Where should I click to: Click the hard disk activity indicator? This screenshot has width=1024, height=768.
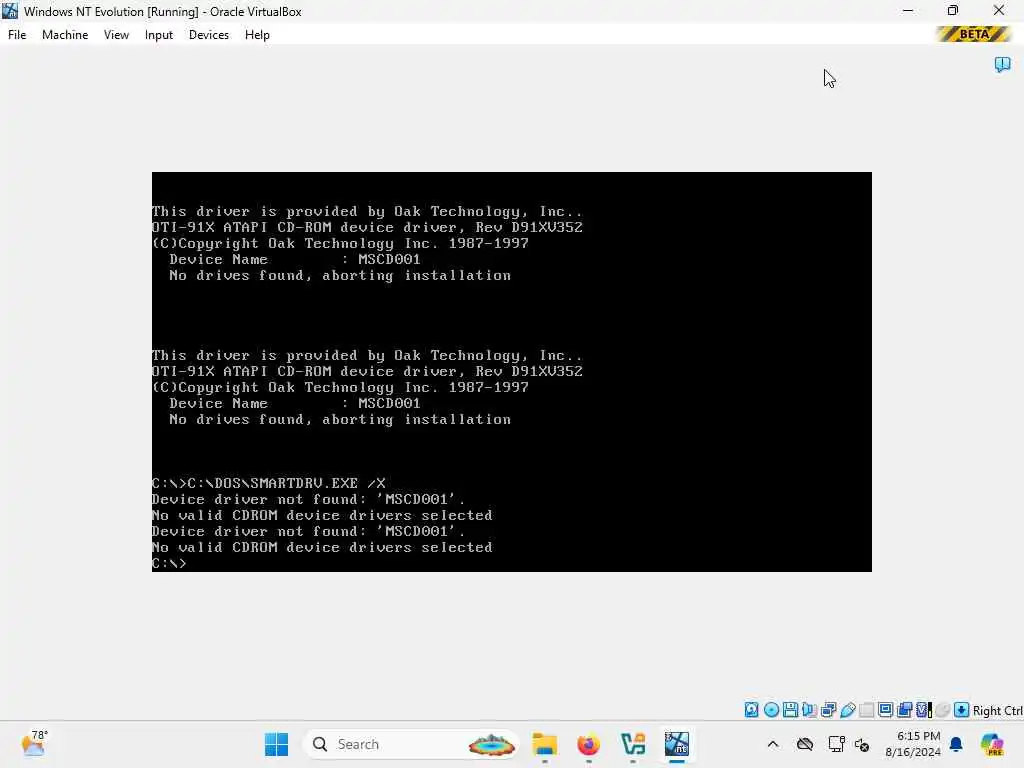coord(752,710)
